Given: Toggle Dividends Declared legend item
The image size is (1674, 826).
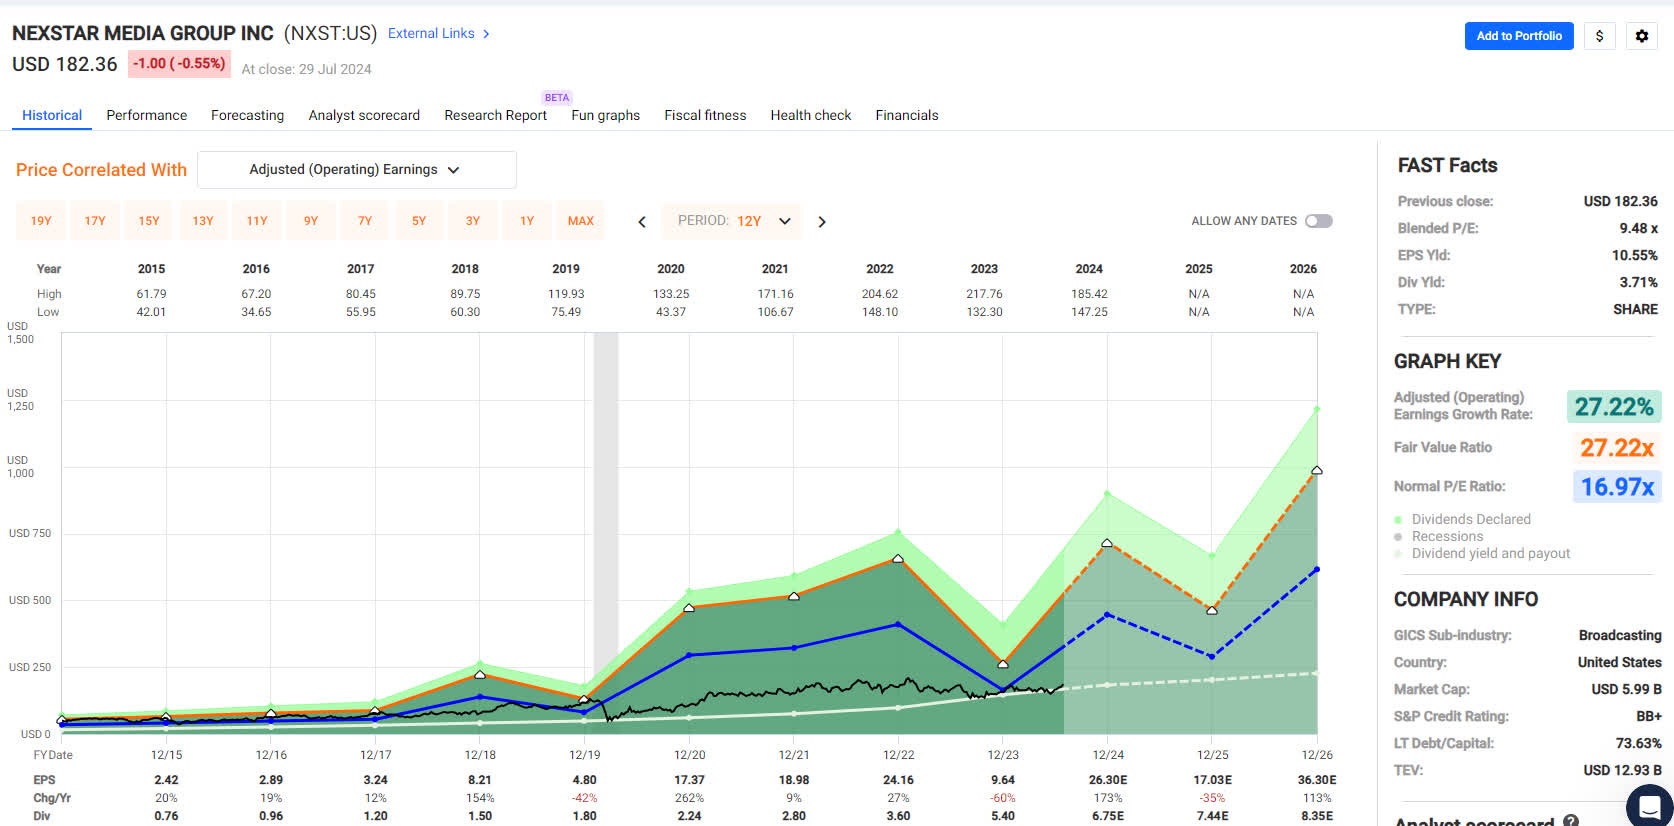Looking at the screenshot, I should tap(1461, 519).
